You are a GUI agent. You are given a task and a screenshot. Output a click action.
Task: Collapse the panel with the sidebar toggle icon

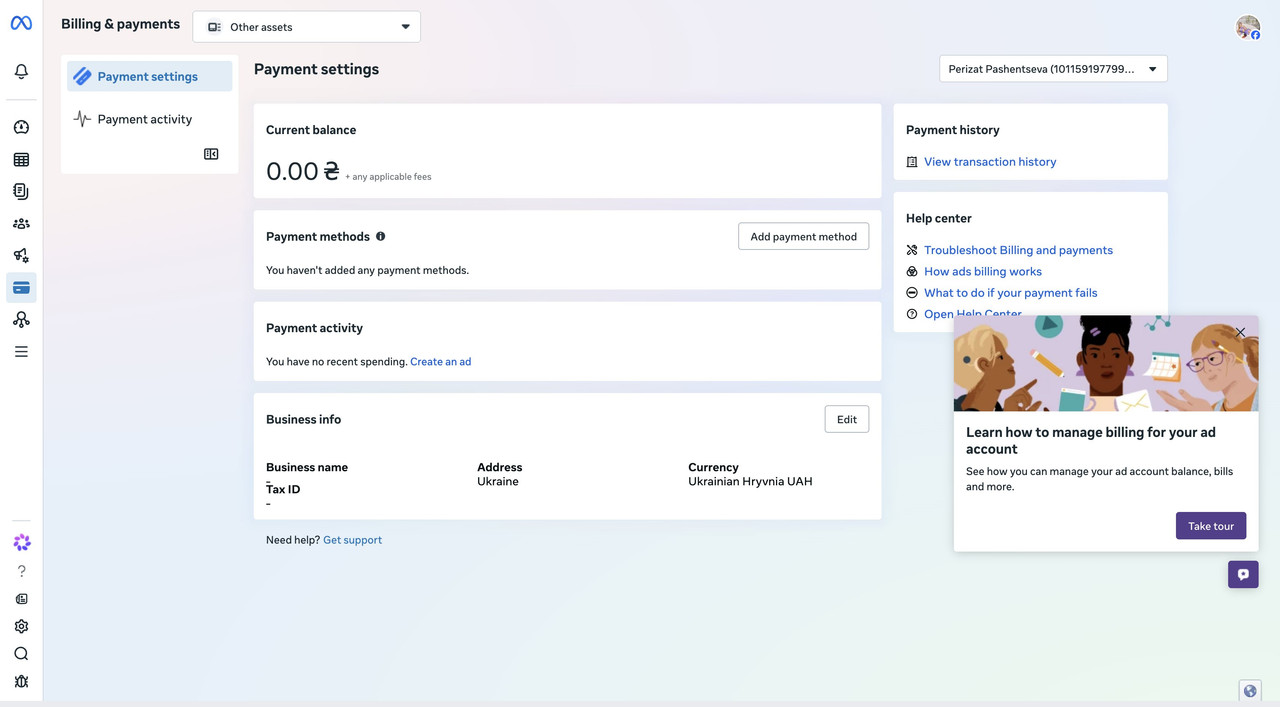(x=211, y=154)
